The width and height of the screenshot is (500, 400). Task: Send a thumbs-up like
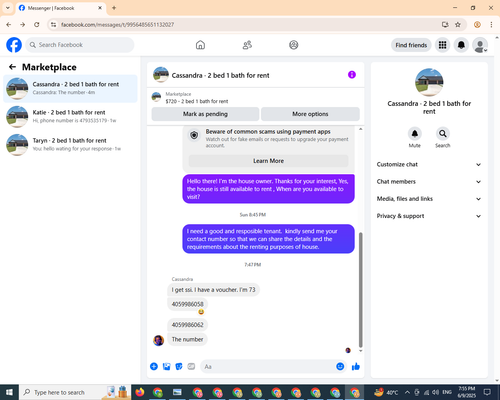356,367
